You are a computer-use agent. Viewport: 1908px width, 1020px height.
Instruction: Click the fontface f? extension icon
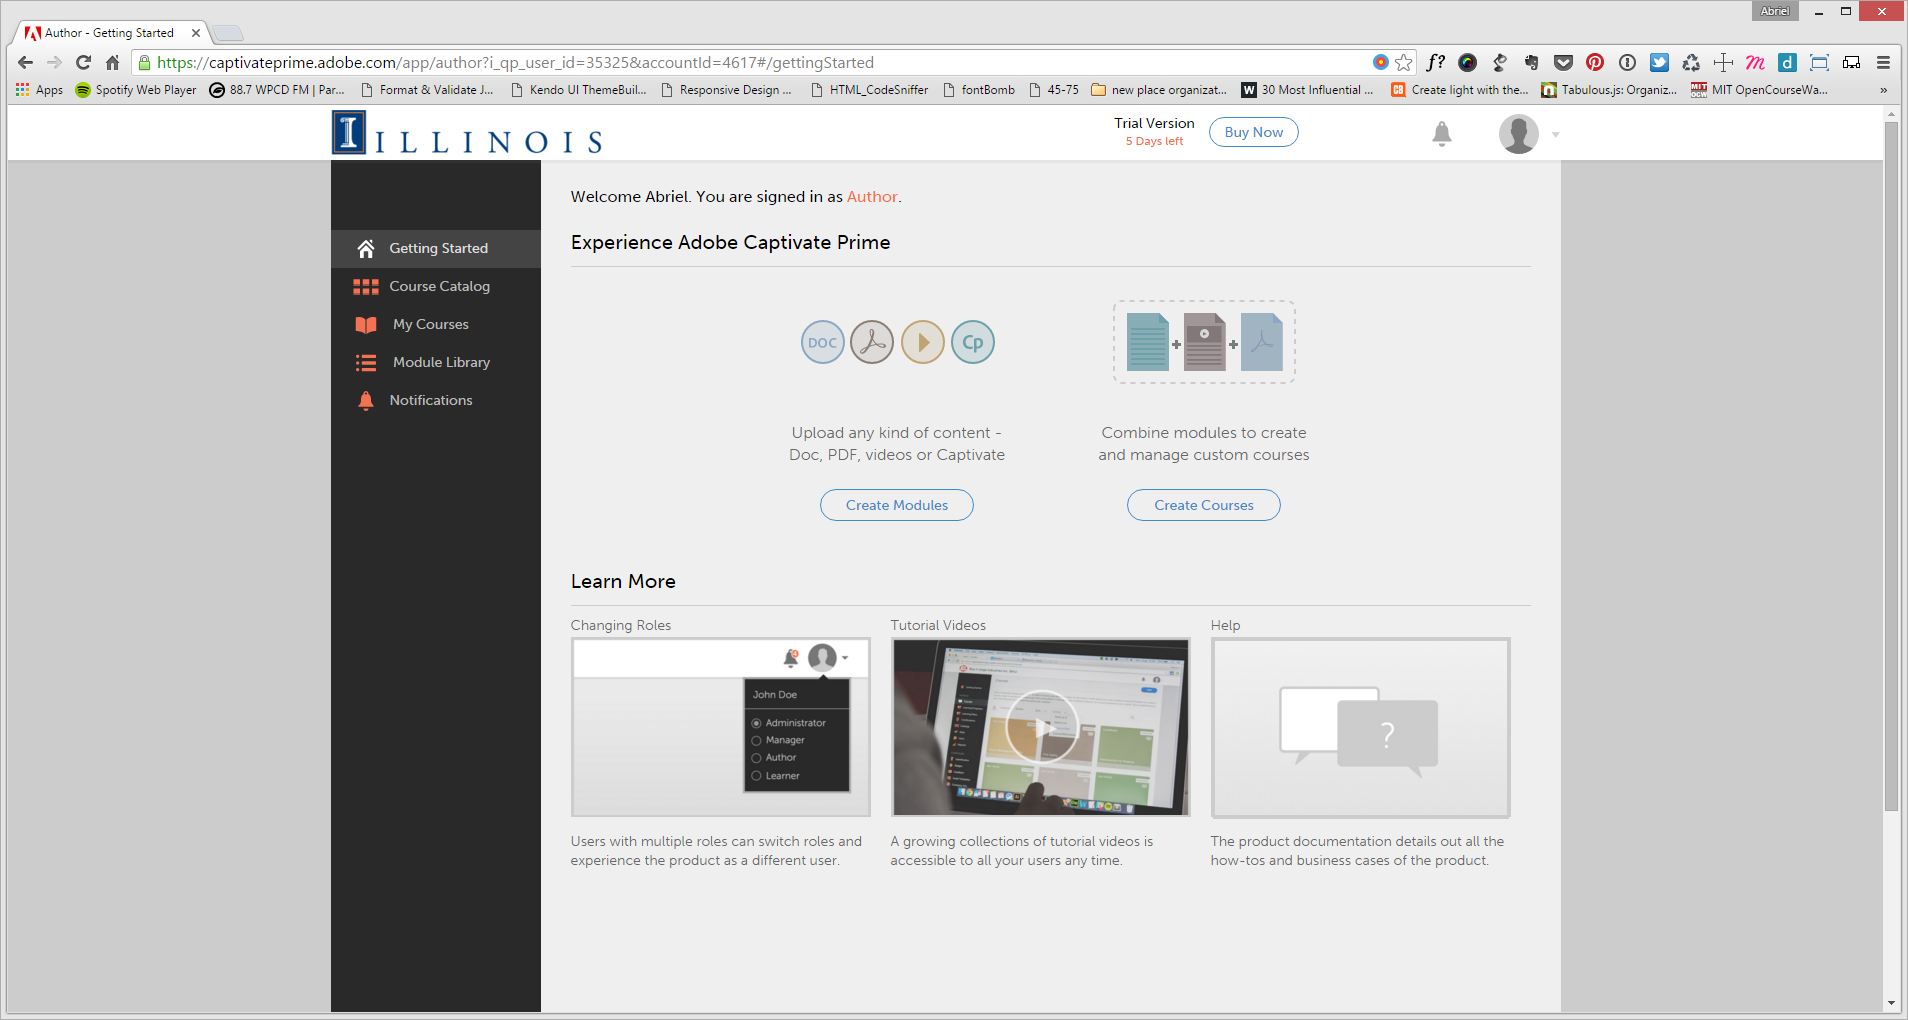point(1435,62)
